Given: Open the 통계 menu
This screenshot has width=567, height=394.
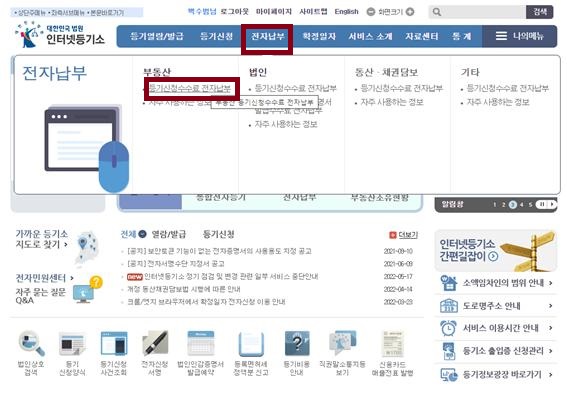Looking at the screenshot, I should coord(461,37).
